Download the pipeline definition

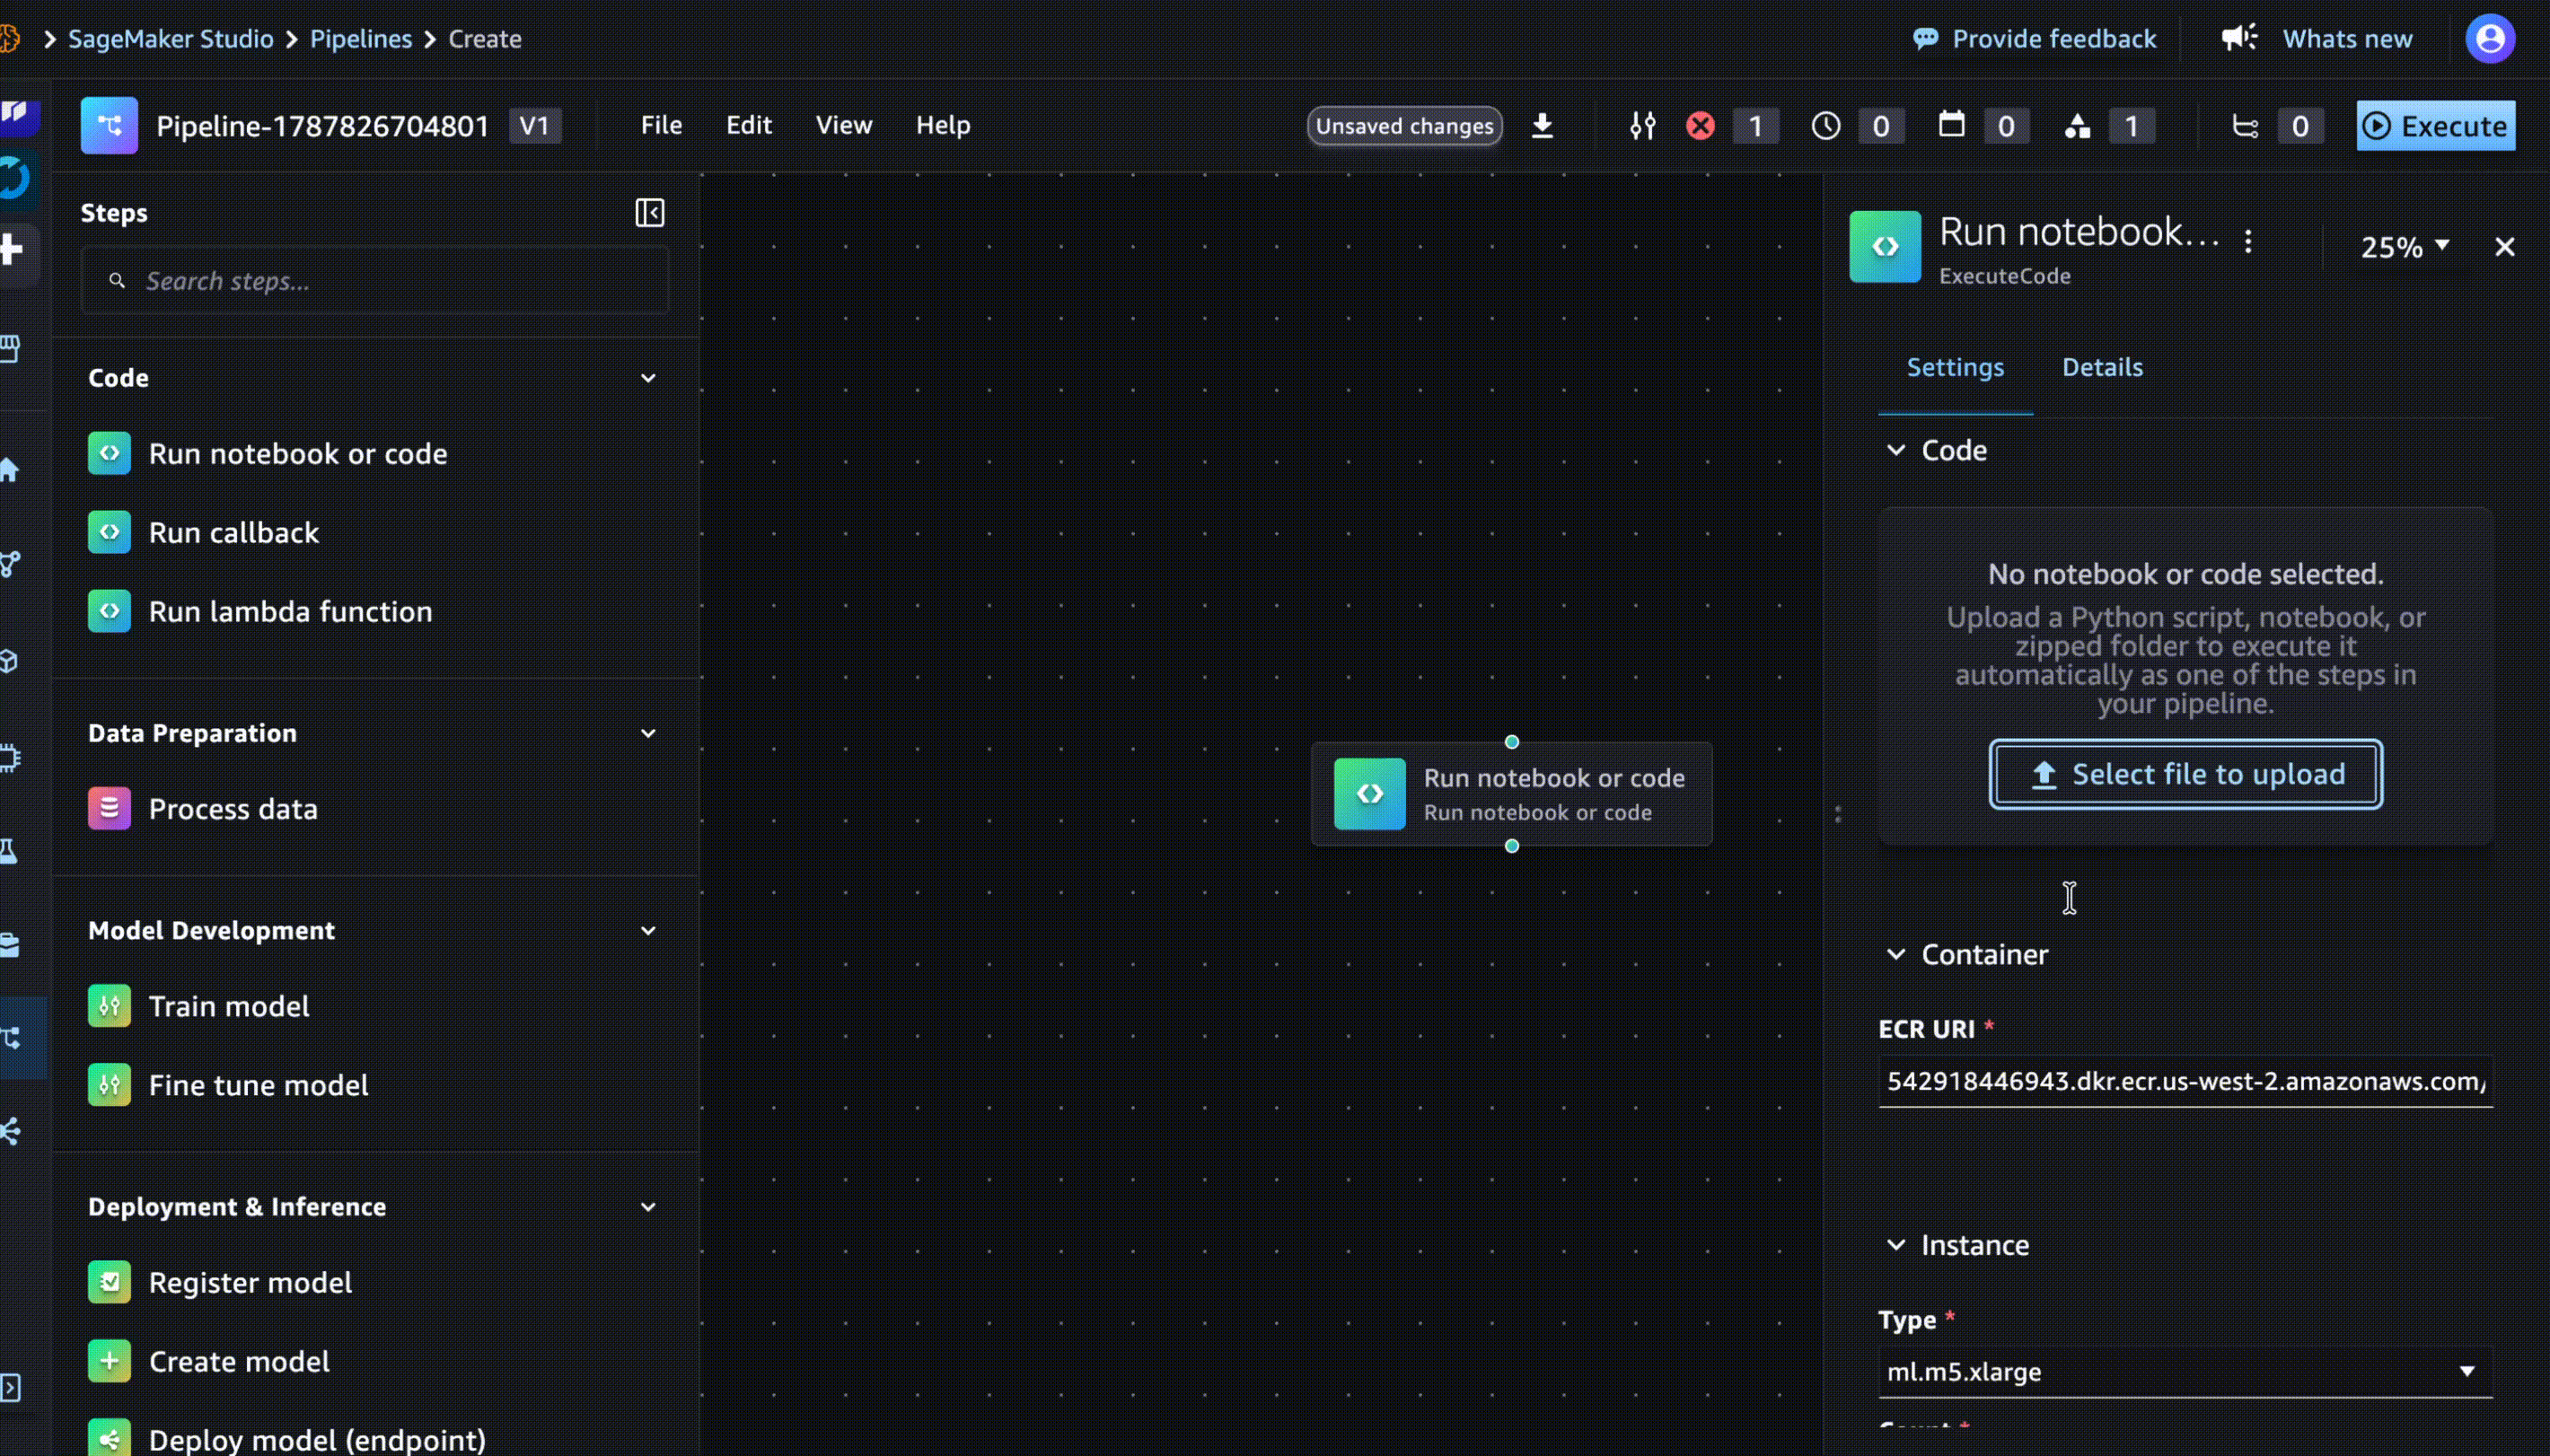click(1542, 125)
